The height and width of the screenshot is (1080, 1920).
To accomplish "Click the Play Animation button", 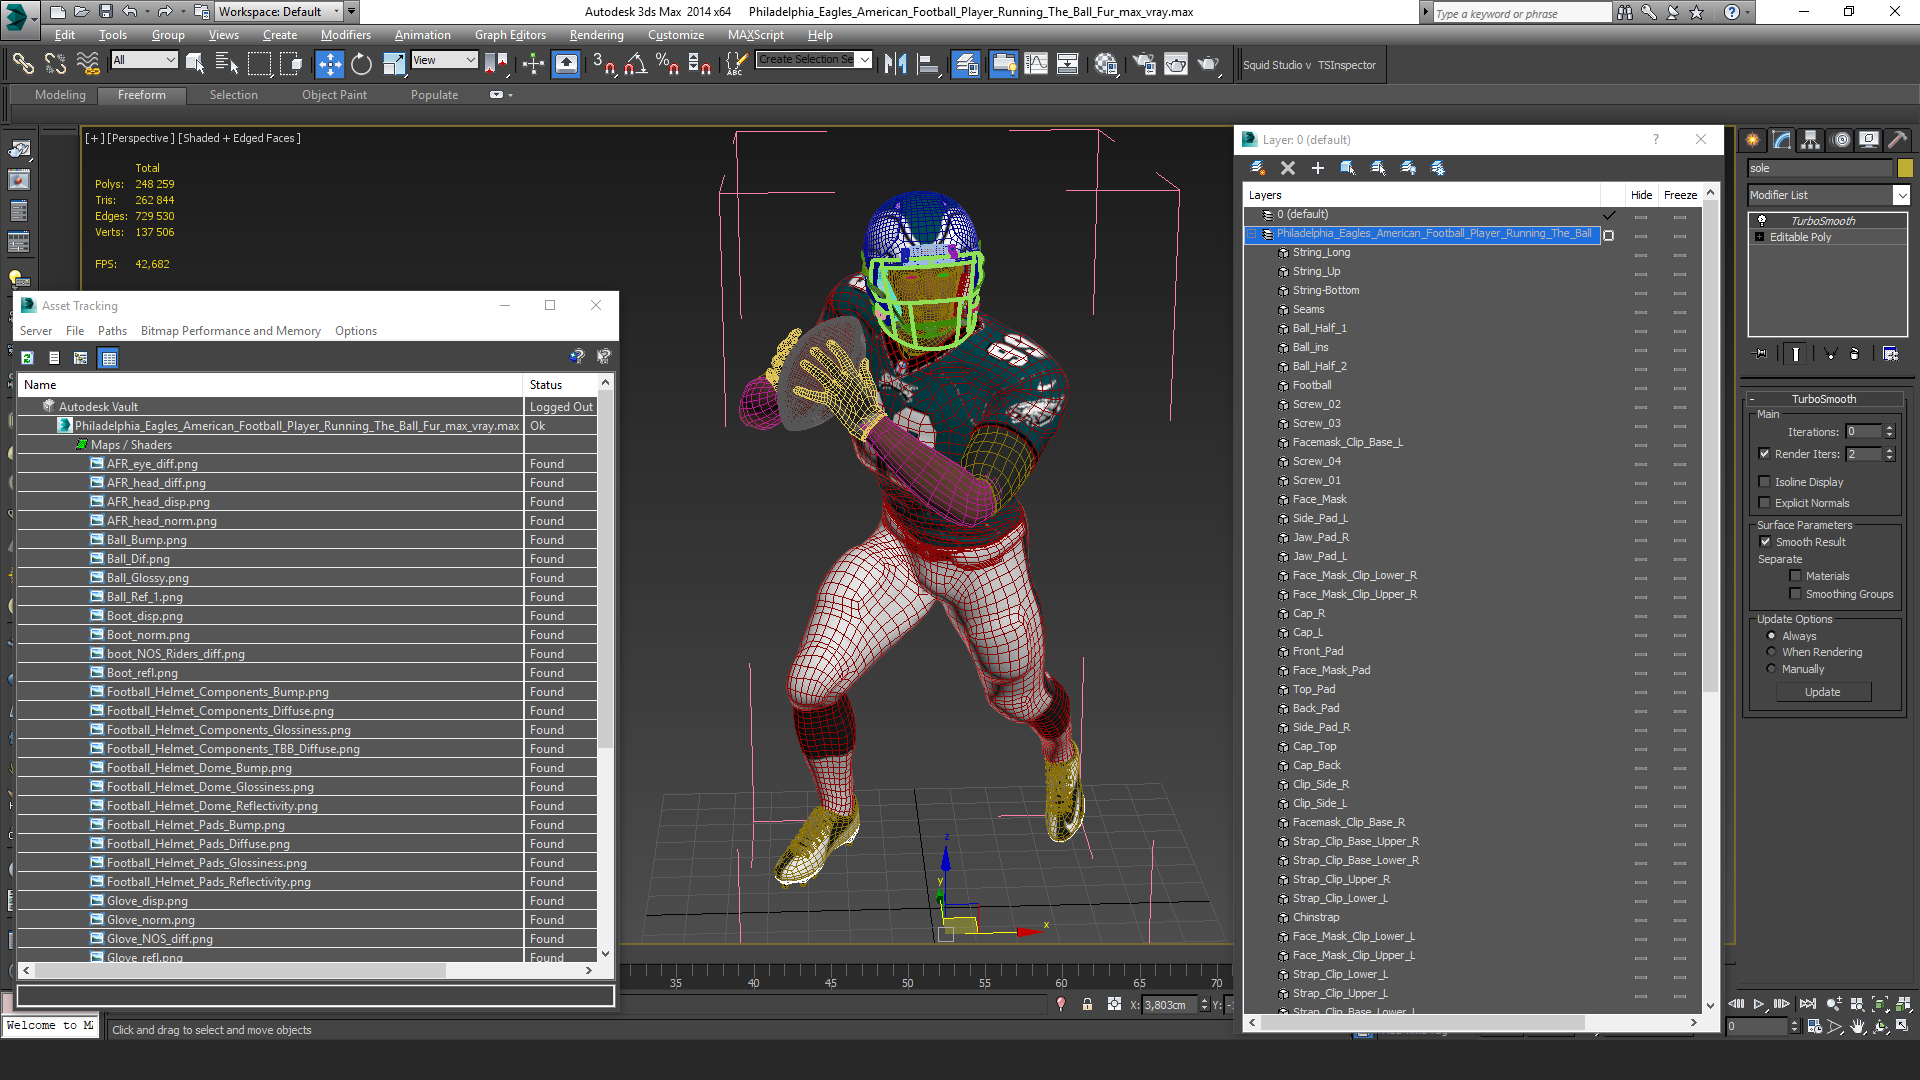I will (1759, 1003).
